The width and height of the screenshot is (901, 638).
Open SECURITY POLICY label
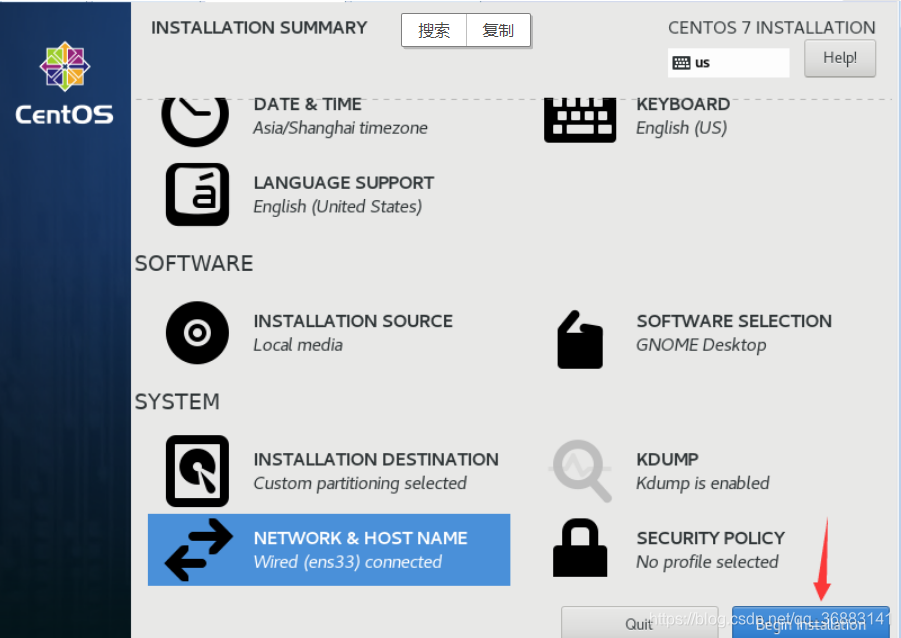point(710,538)
